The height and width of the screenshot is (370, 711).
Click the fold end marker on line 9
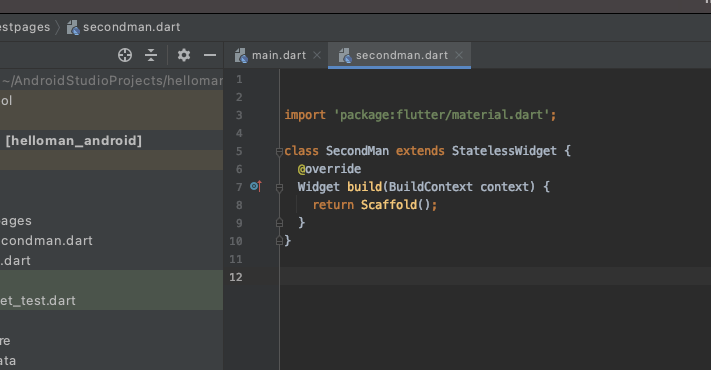click(x=279, y=223)
